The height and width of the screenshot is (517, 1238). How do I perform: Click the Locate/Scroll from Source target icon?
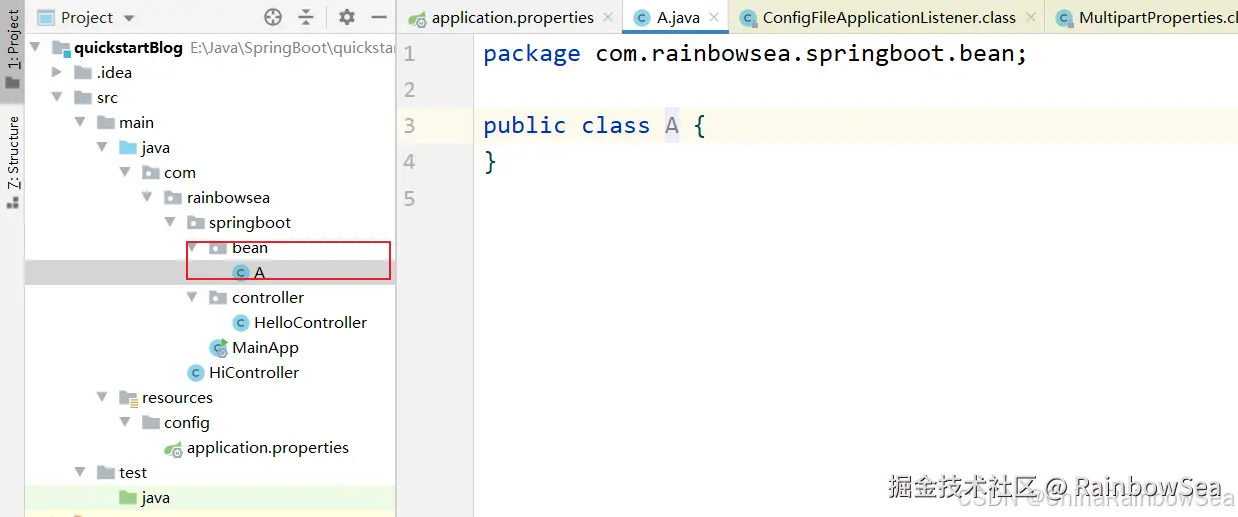click(273, 17)
